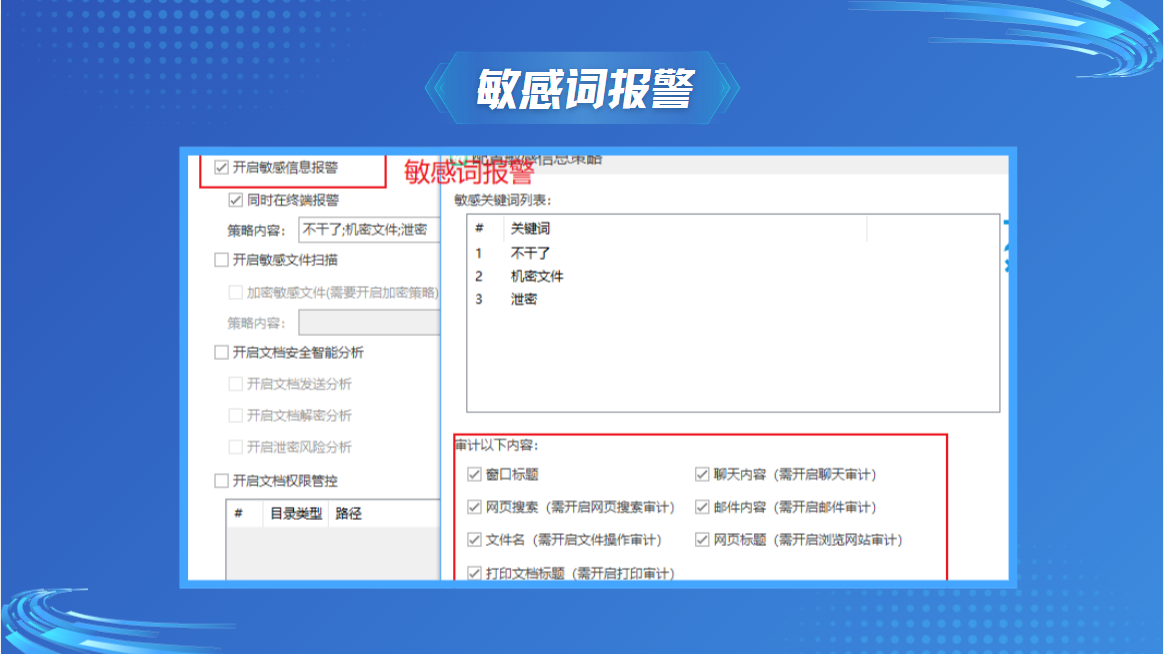Toggle 网页标题 audit checkbox
Screen dimensions: 1164x654
tap(702, 540)
